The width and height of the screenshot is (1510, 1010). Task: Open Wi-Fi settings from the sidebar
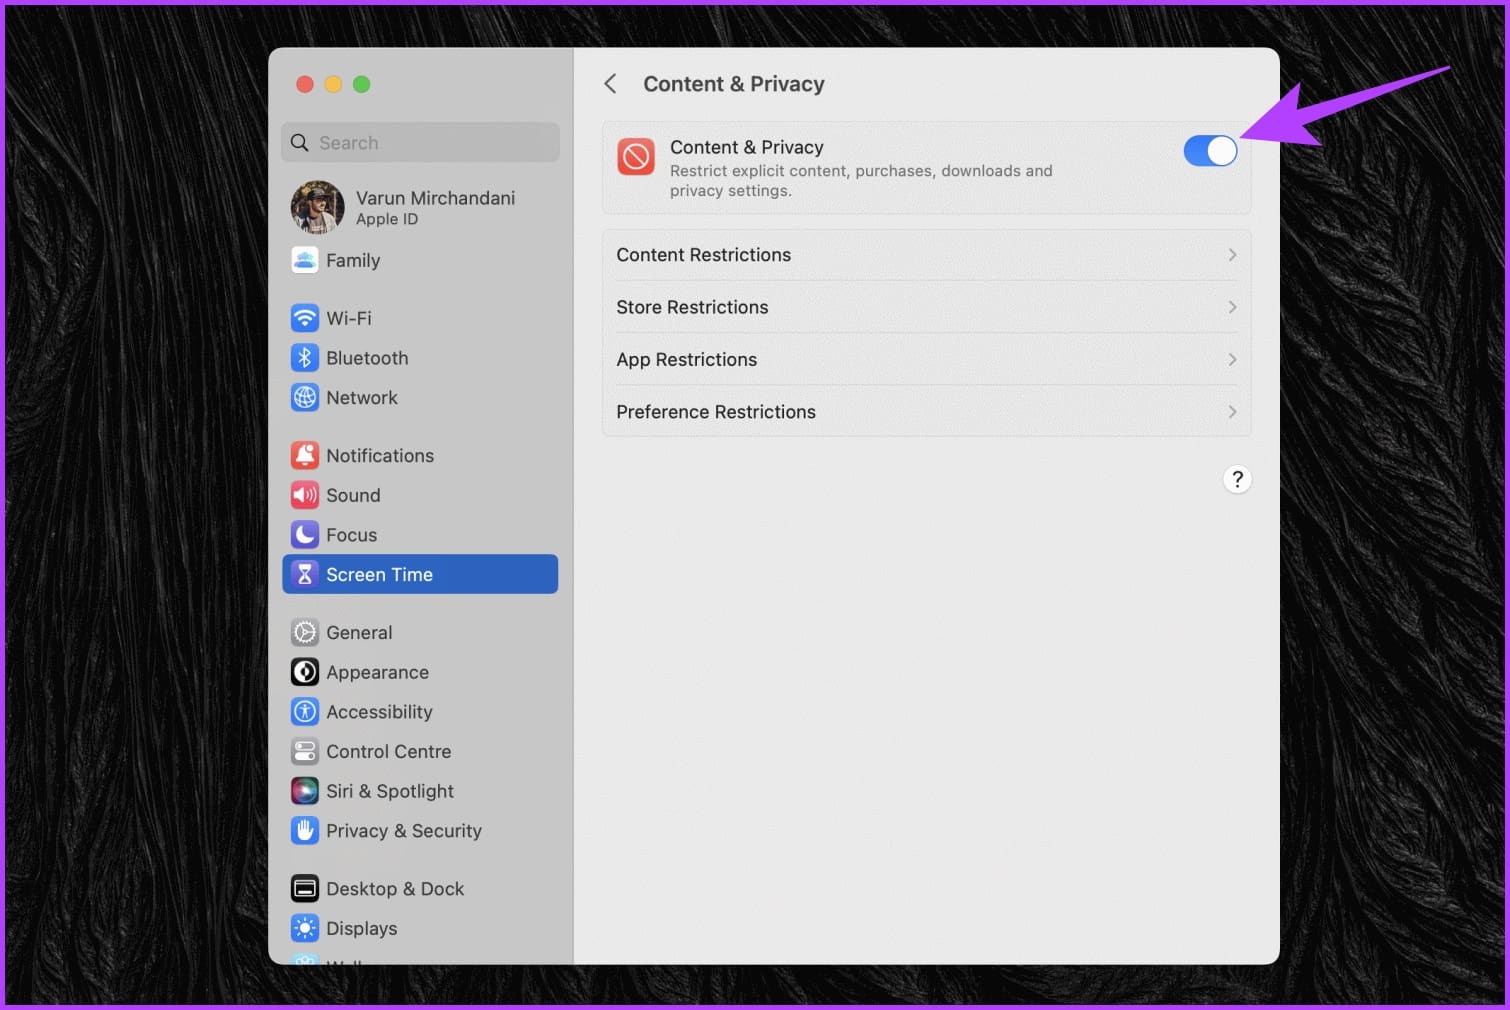coord(347,317)
